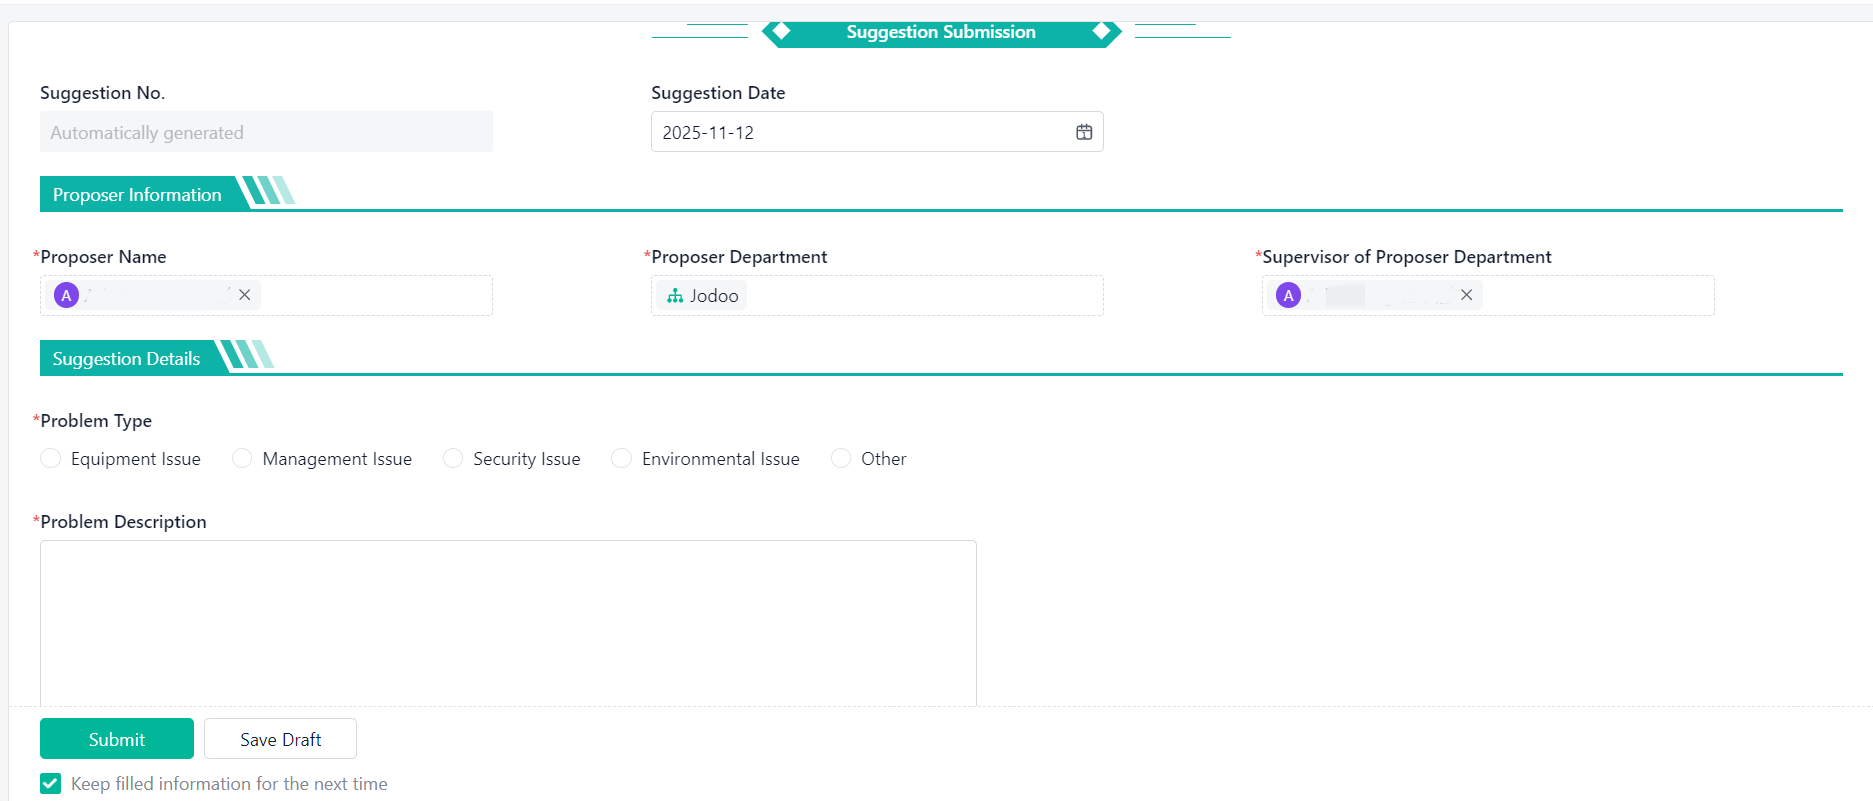Click into the Problem Description text area
This screenshot has width=1873, height=801.
click(x=508, y=620)
